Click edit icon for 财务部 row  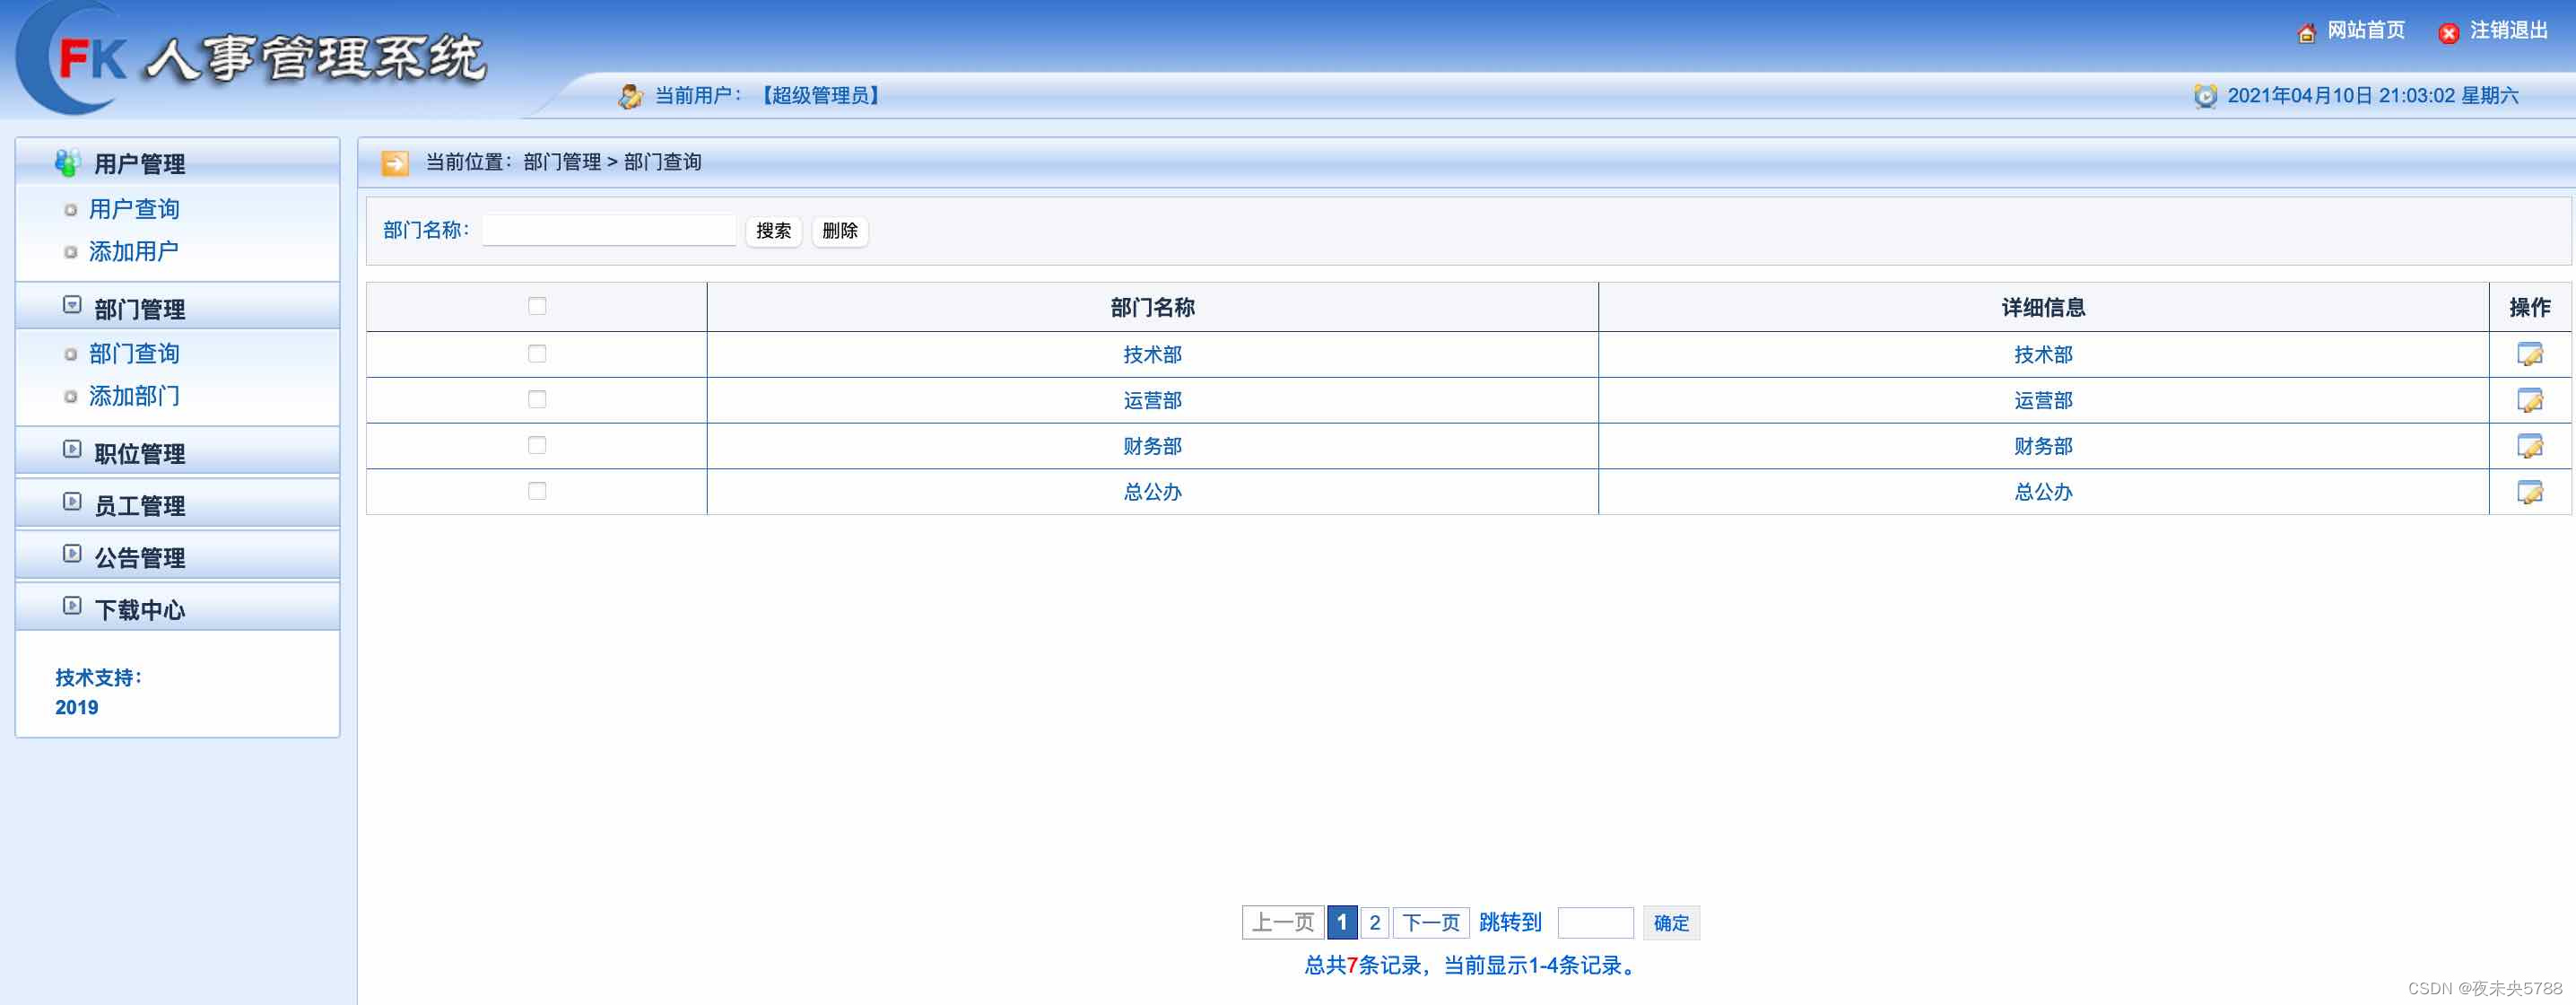pos(2529,446)
